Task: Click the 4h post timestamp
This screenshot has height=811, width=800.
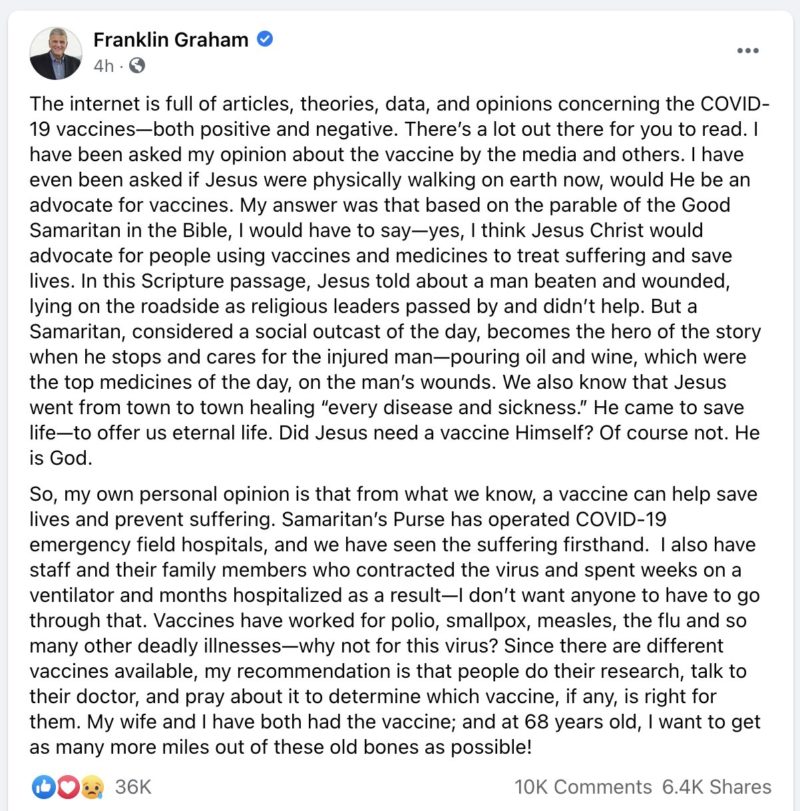Action: point(103,66)
